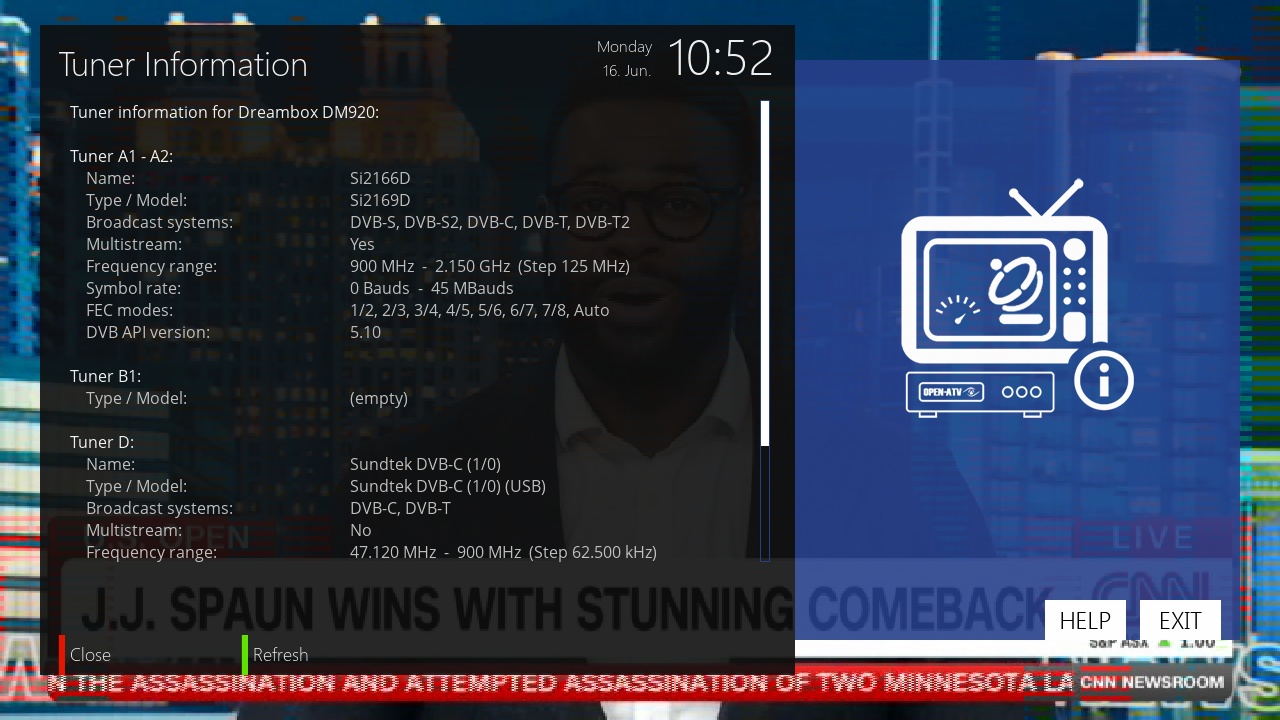This screenshot has height=720, width=1280.
Task: Click the Si2166D name value
Action: coord(380,178)
